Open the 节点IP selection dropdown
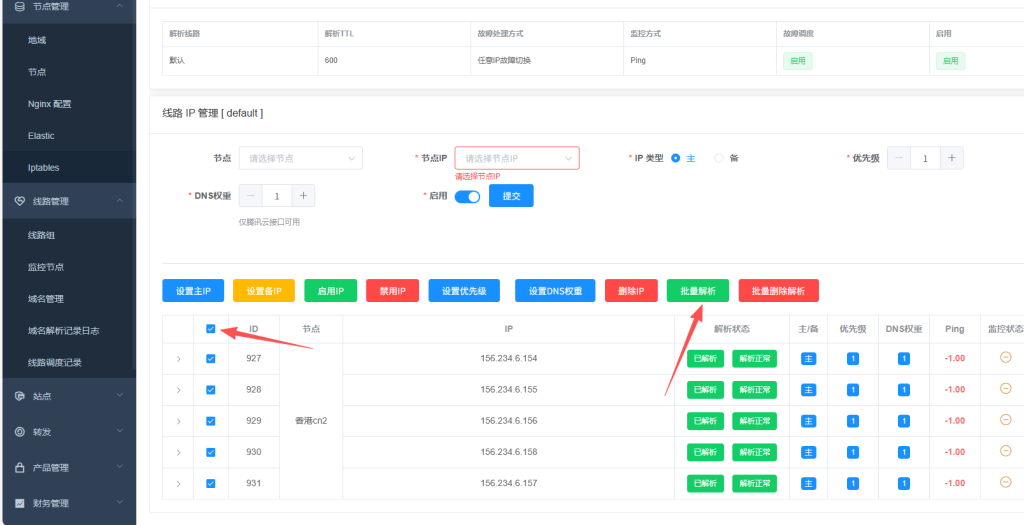 (x=517, y=158)
